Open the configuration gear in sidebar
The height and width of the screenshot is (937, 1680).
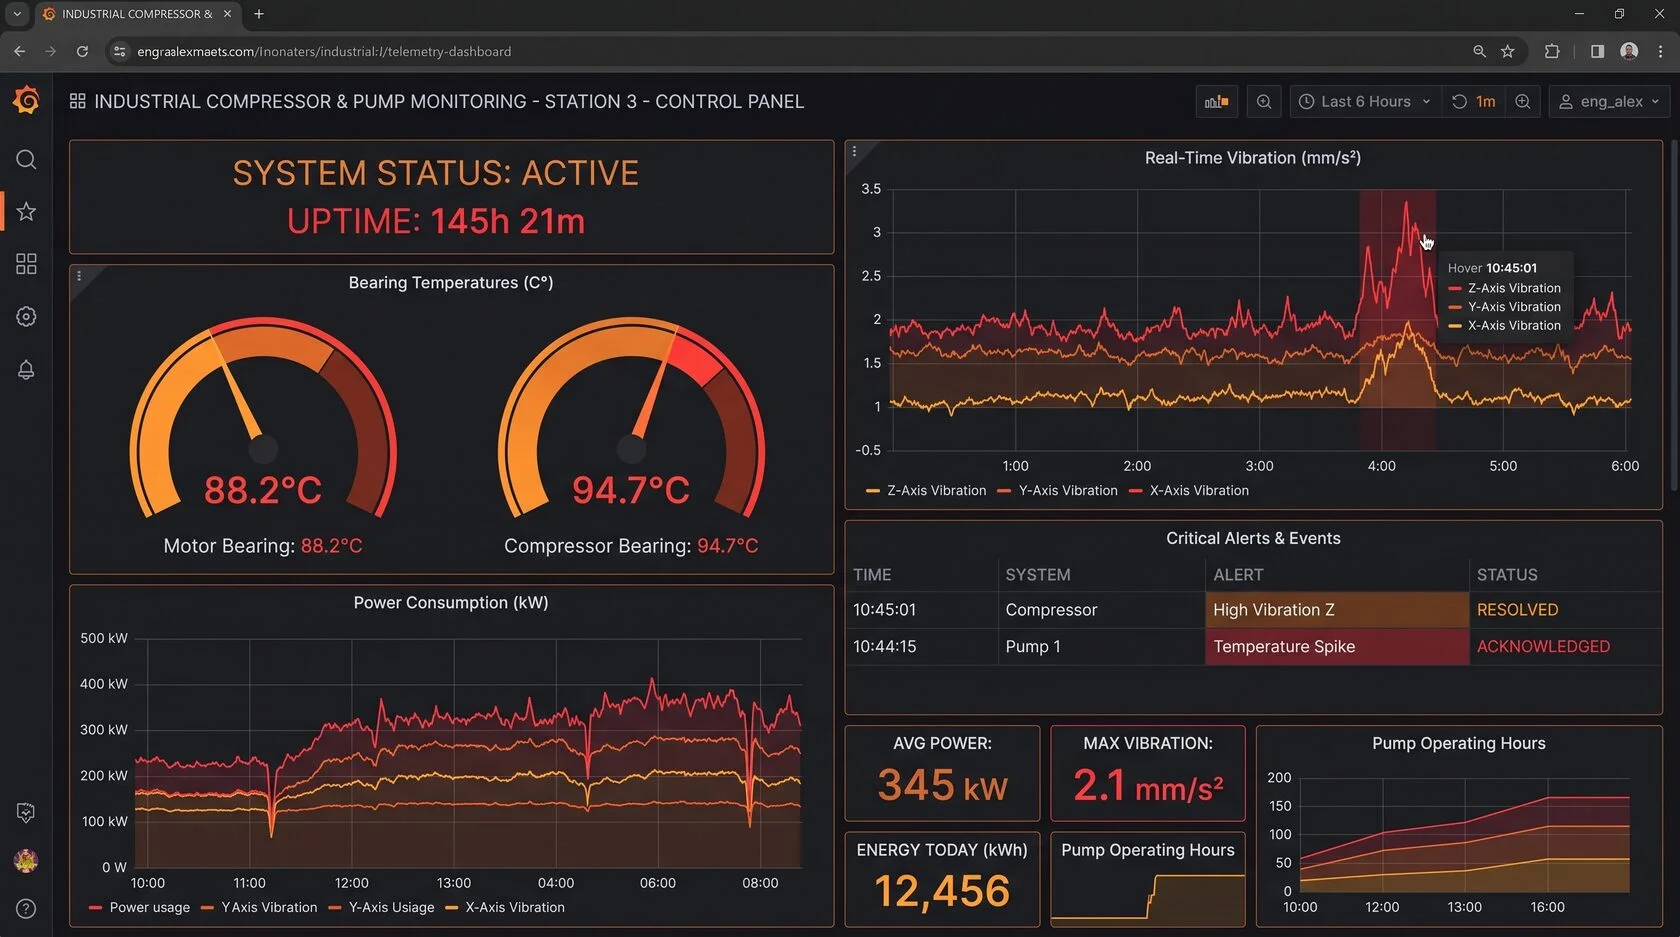[26, 317]
